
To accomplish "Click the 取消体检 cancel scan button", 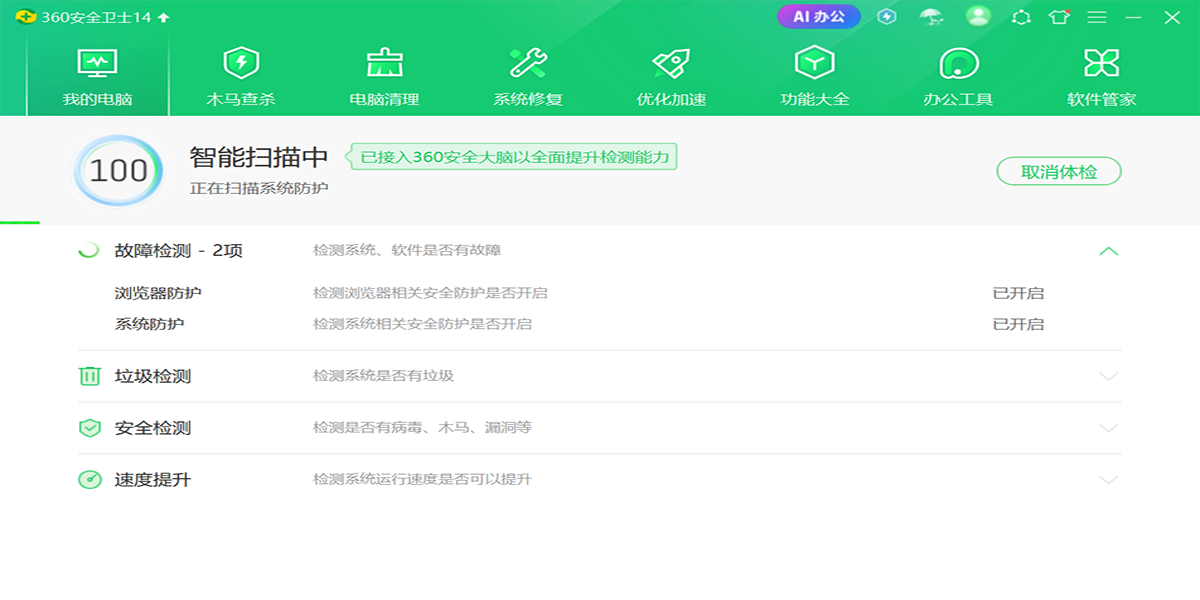I will (x=1059, y=172).
